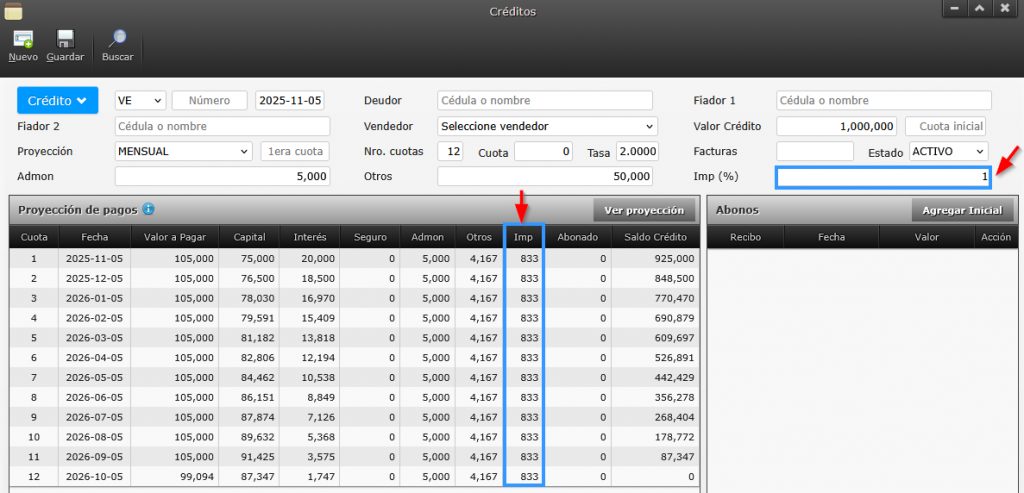The height and width of the screenshot is (493, 1024).
Task: Open the blue Crédito dropdown button
Action: tap(57, 101)
